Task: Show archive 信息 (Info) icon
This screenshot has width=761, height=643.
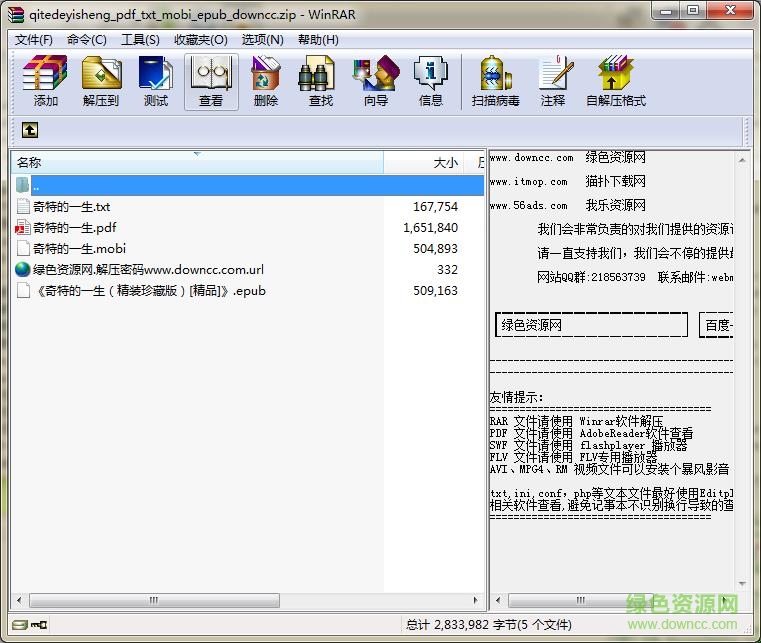Action: pos(431,81)
